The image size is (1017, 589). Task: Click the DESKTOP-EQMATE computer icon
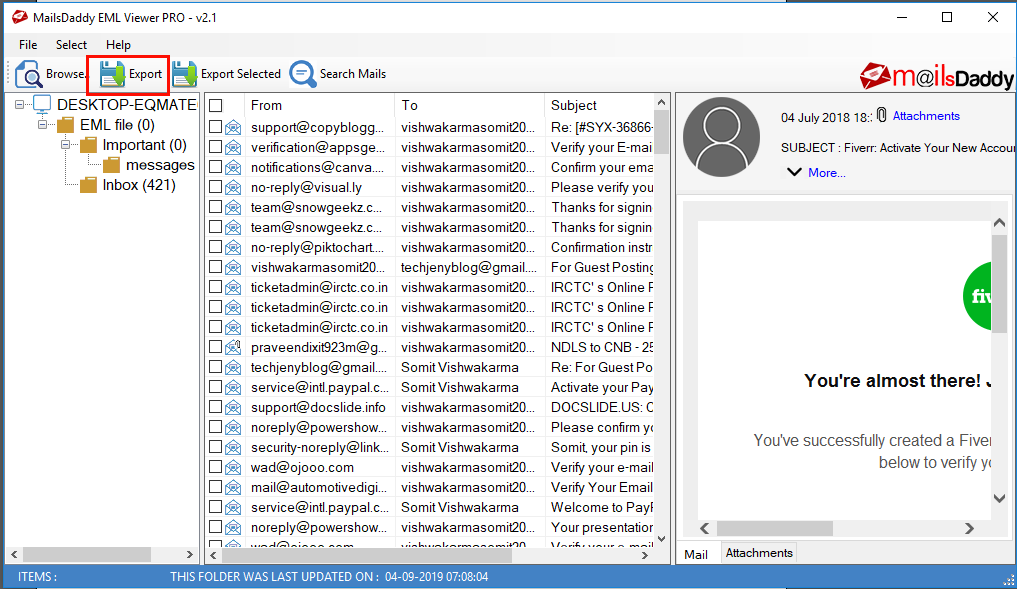pos(42,104)
